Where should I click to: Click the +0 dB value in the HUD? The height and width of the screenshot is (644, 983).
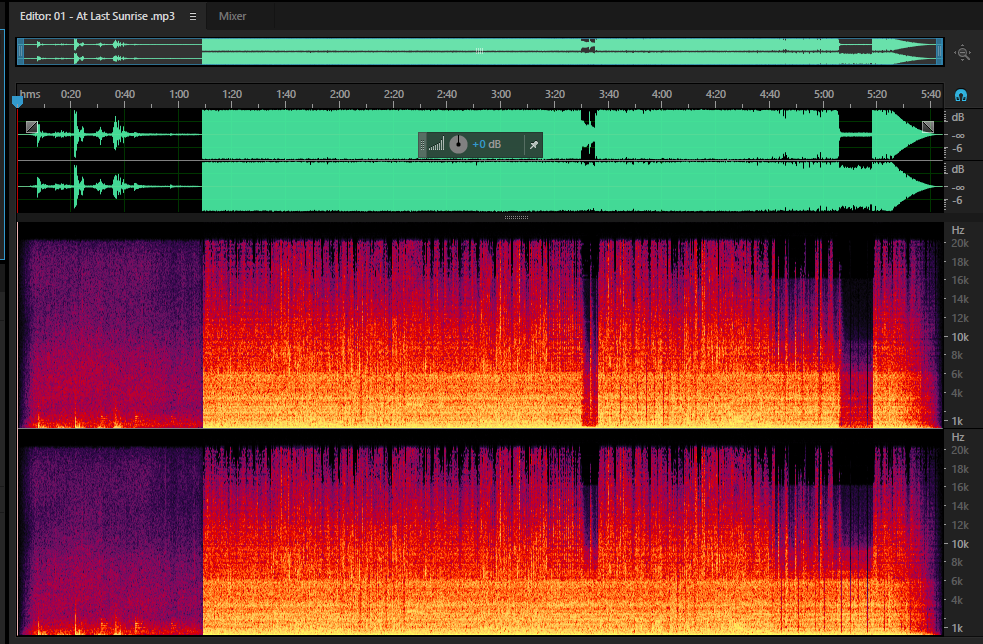coord(486,144)
